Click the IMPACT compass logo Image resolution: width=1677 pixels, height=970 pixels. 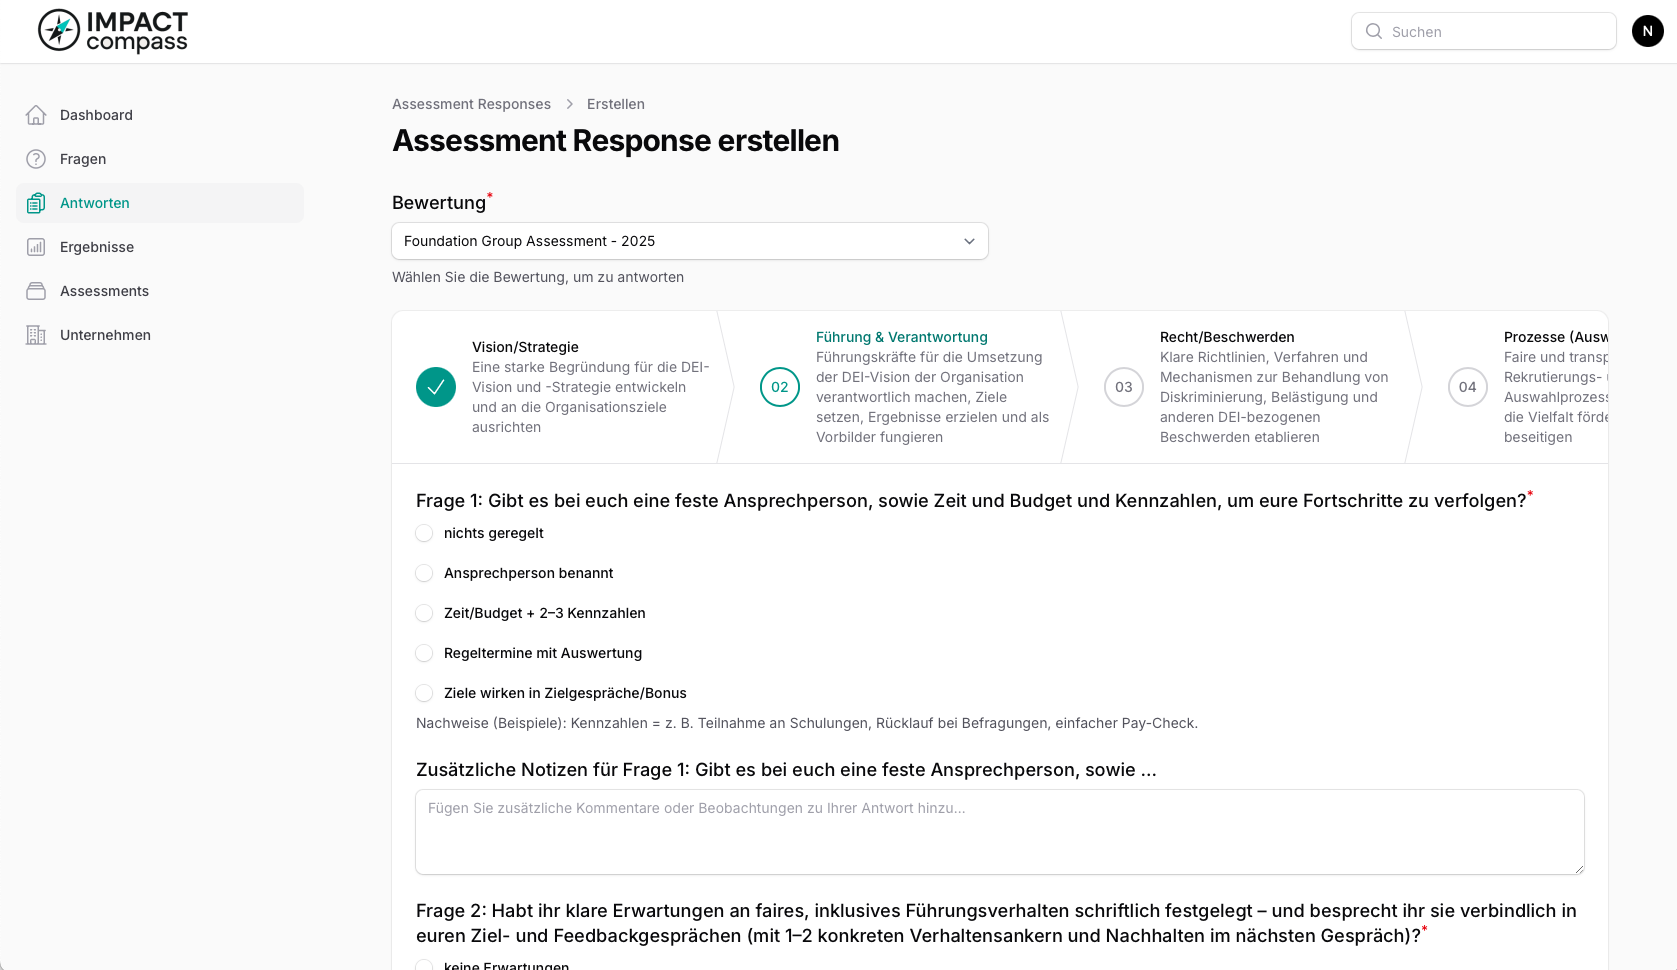point(111,31)
